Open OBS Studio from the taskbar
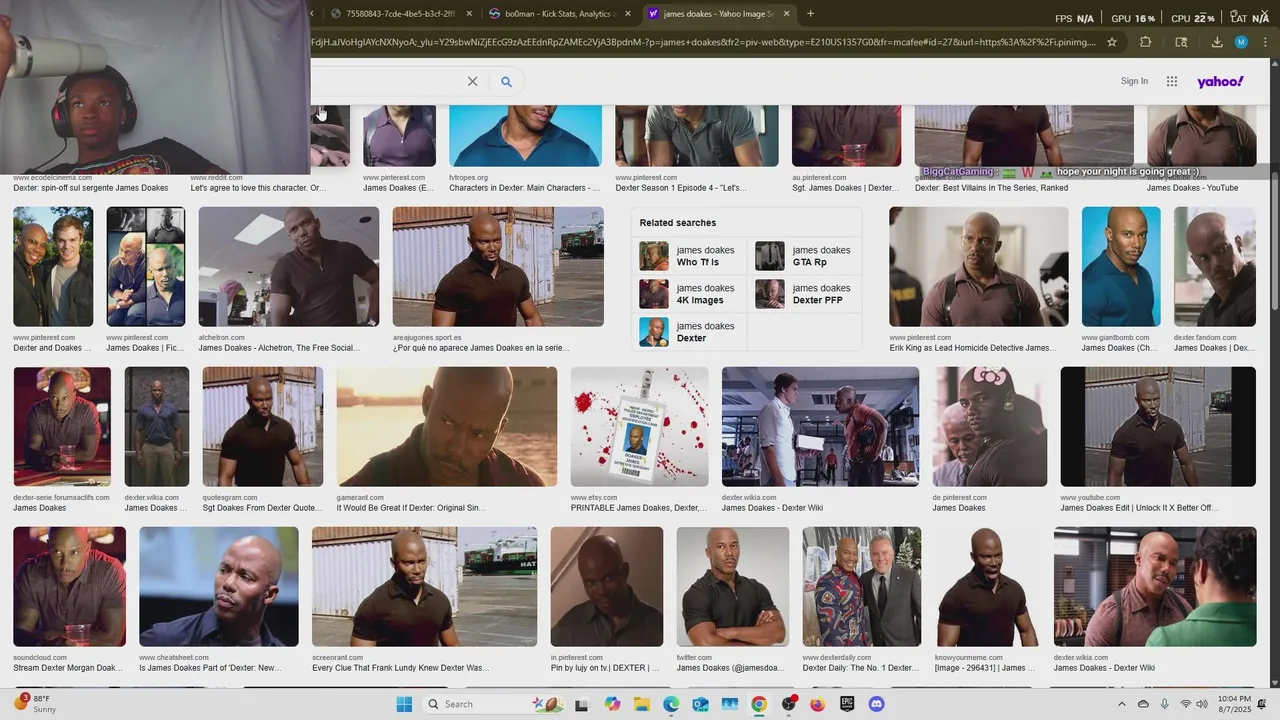Viewport: 1280px width, 720px height. click(789, 704)
